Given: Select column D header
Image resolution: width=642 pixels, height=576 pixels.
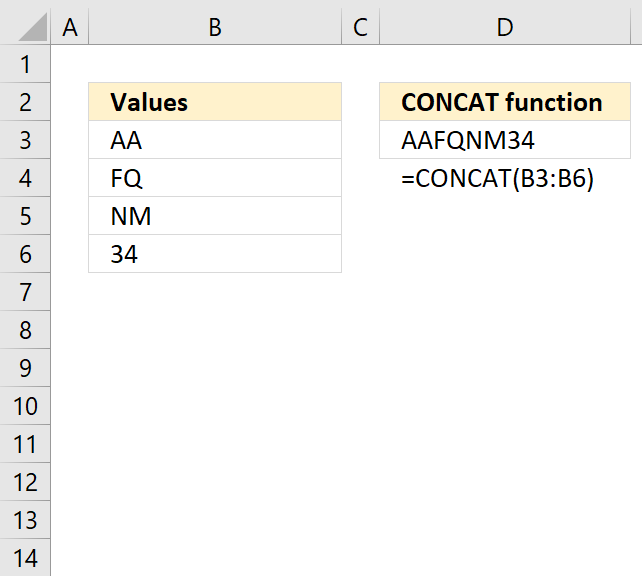Looking at the screenshot, I should (x=505, y=27).
